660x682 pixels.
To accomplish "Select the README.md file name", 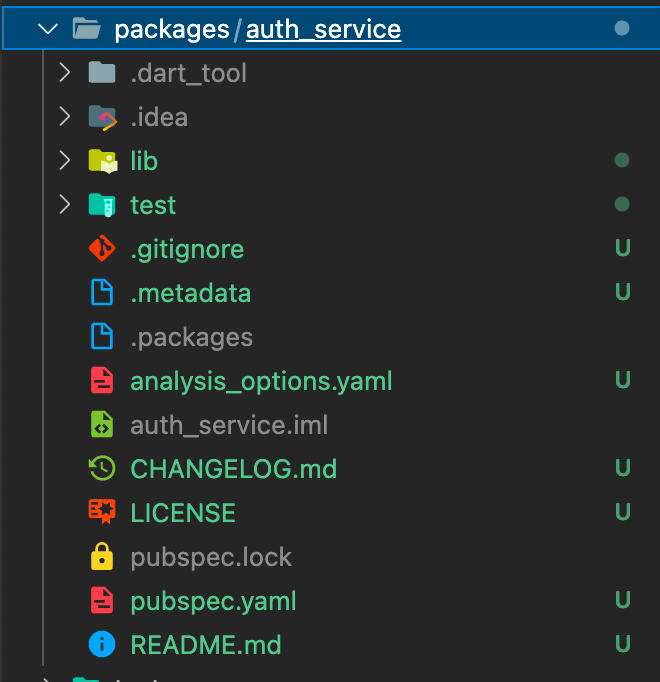I will coord(205,645).
